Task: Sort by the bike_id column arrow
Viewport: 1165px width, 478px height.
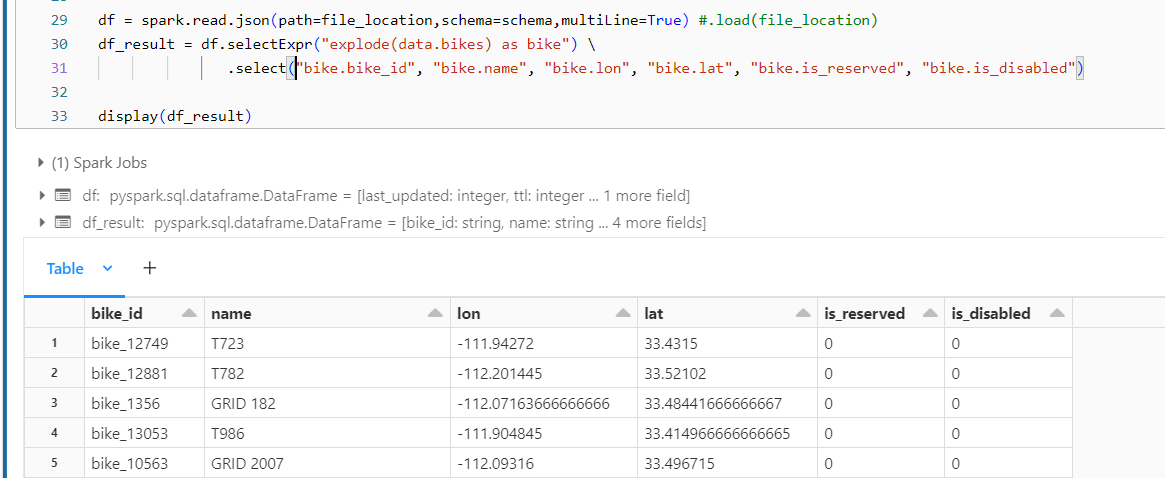Action: coord(189,314)
